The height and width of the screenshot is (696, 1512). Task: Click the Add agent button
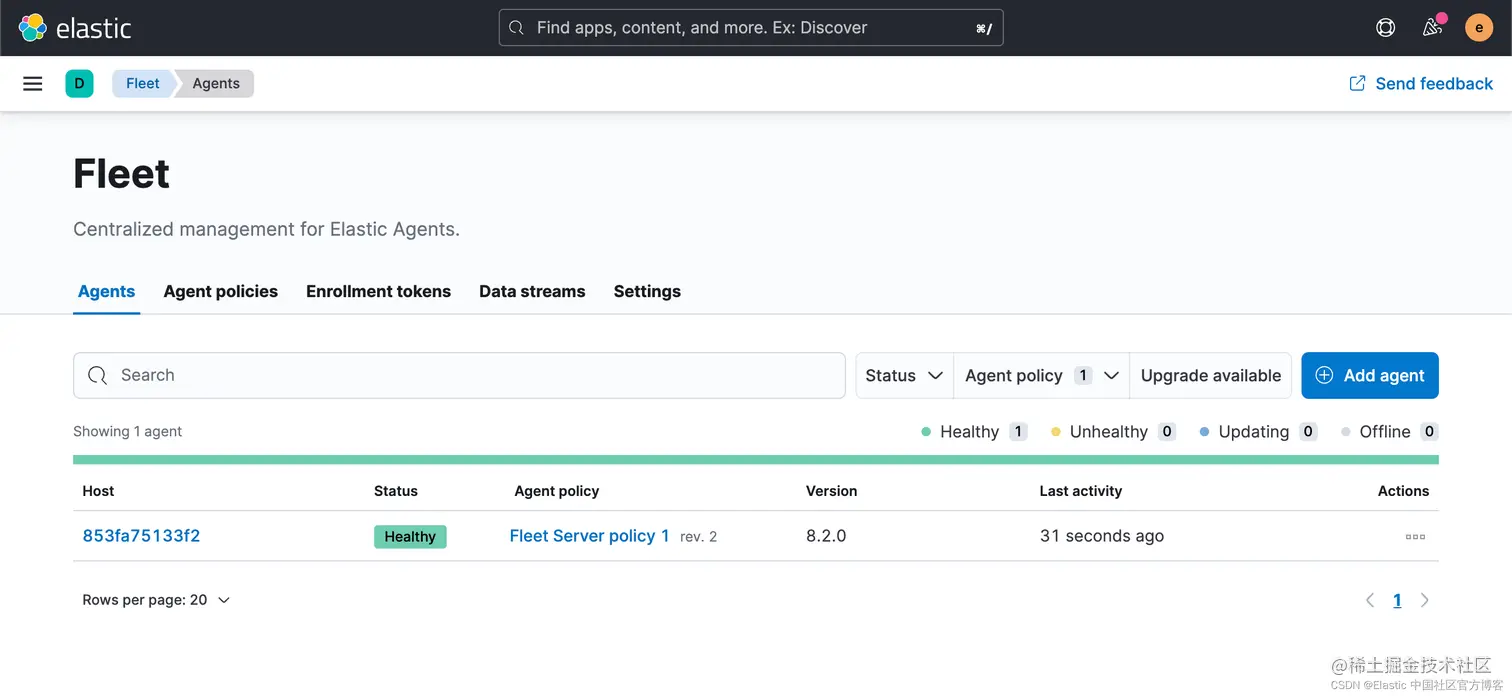point(1369,376)
